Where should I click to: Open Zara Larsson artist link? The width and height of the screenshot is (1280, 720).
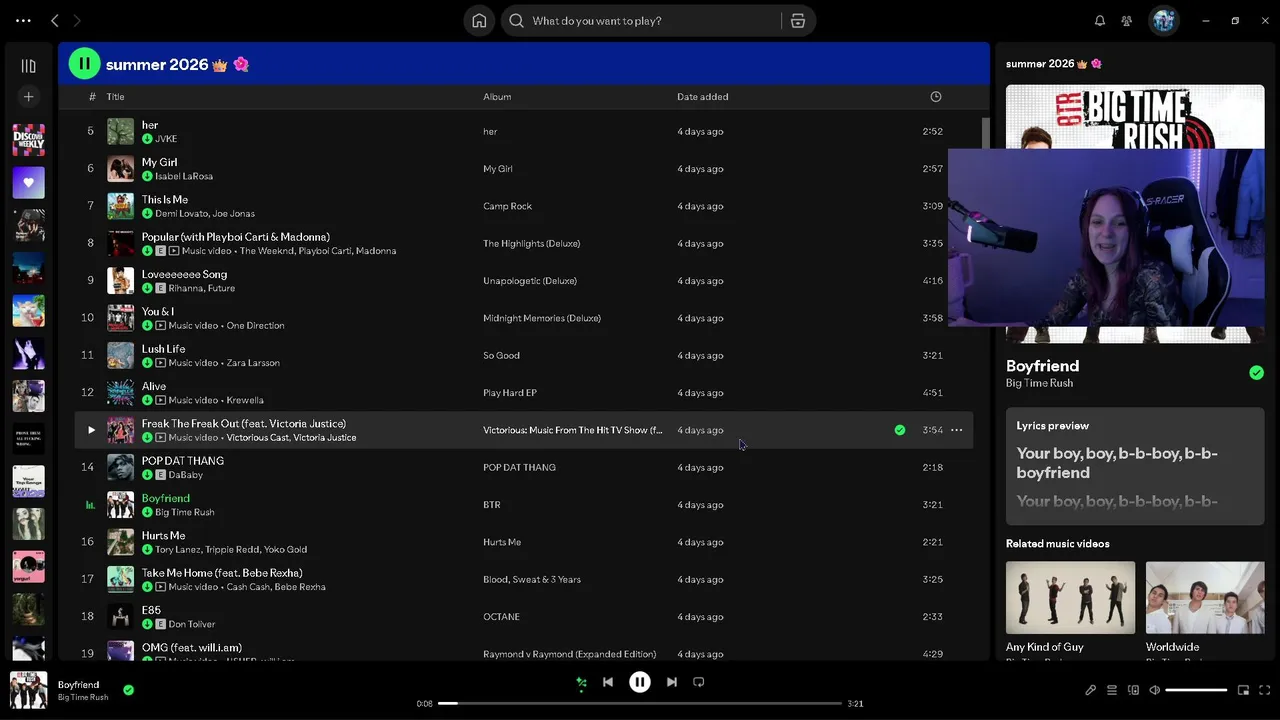click(x=253, y=363)
